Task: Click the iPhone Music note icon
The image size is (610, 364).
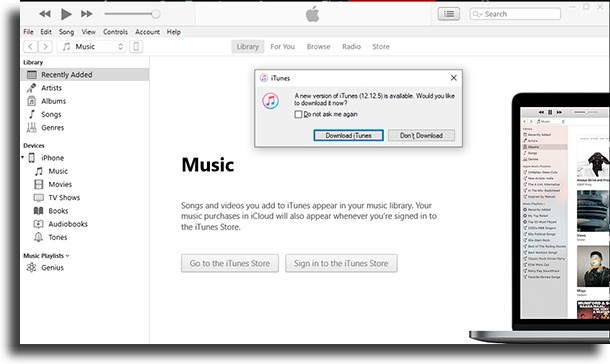Action: point(39,171)
